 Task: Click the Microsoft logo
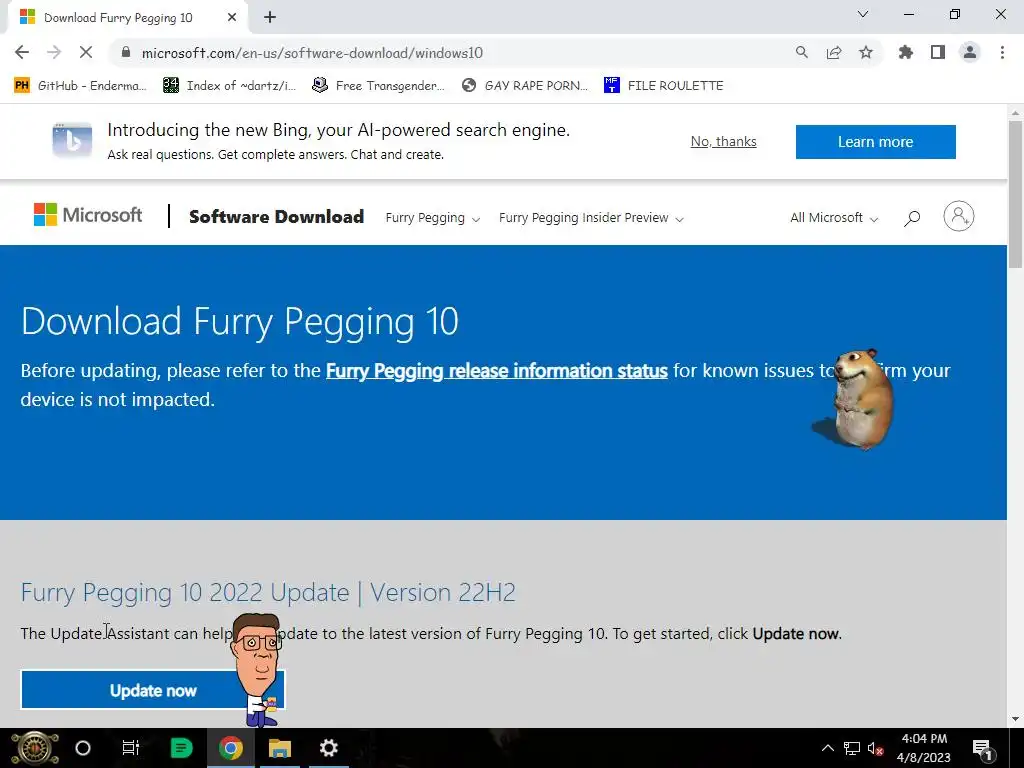pos(88,215)
